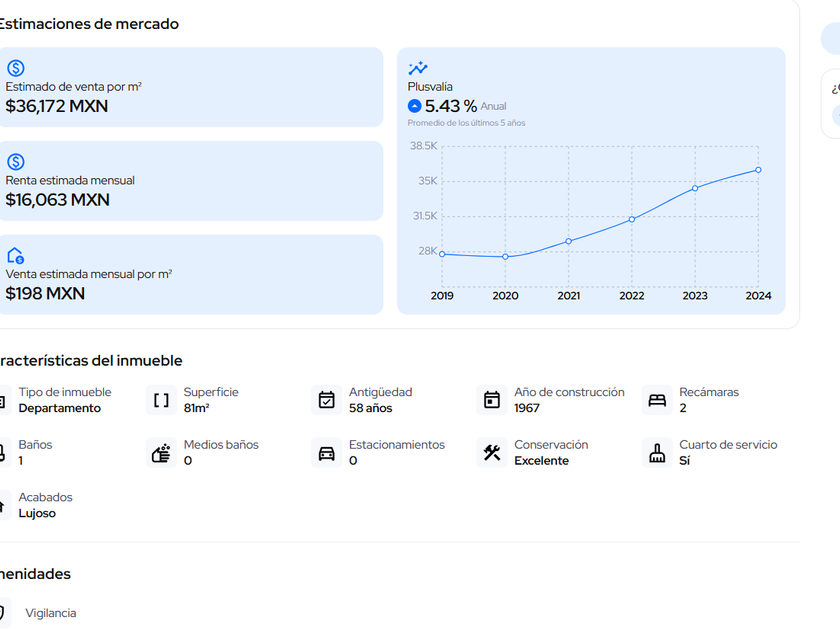840x630 pixels.
Task: Click the Conservación tools icon
Action: tap(492, 453)
